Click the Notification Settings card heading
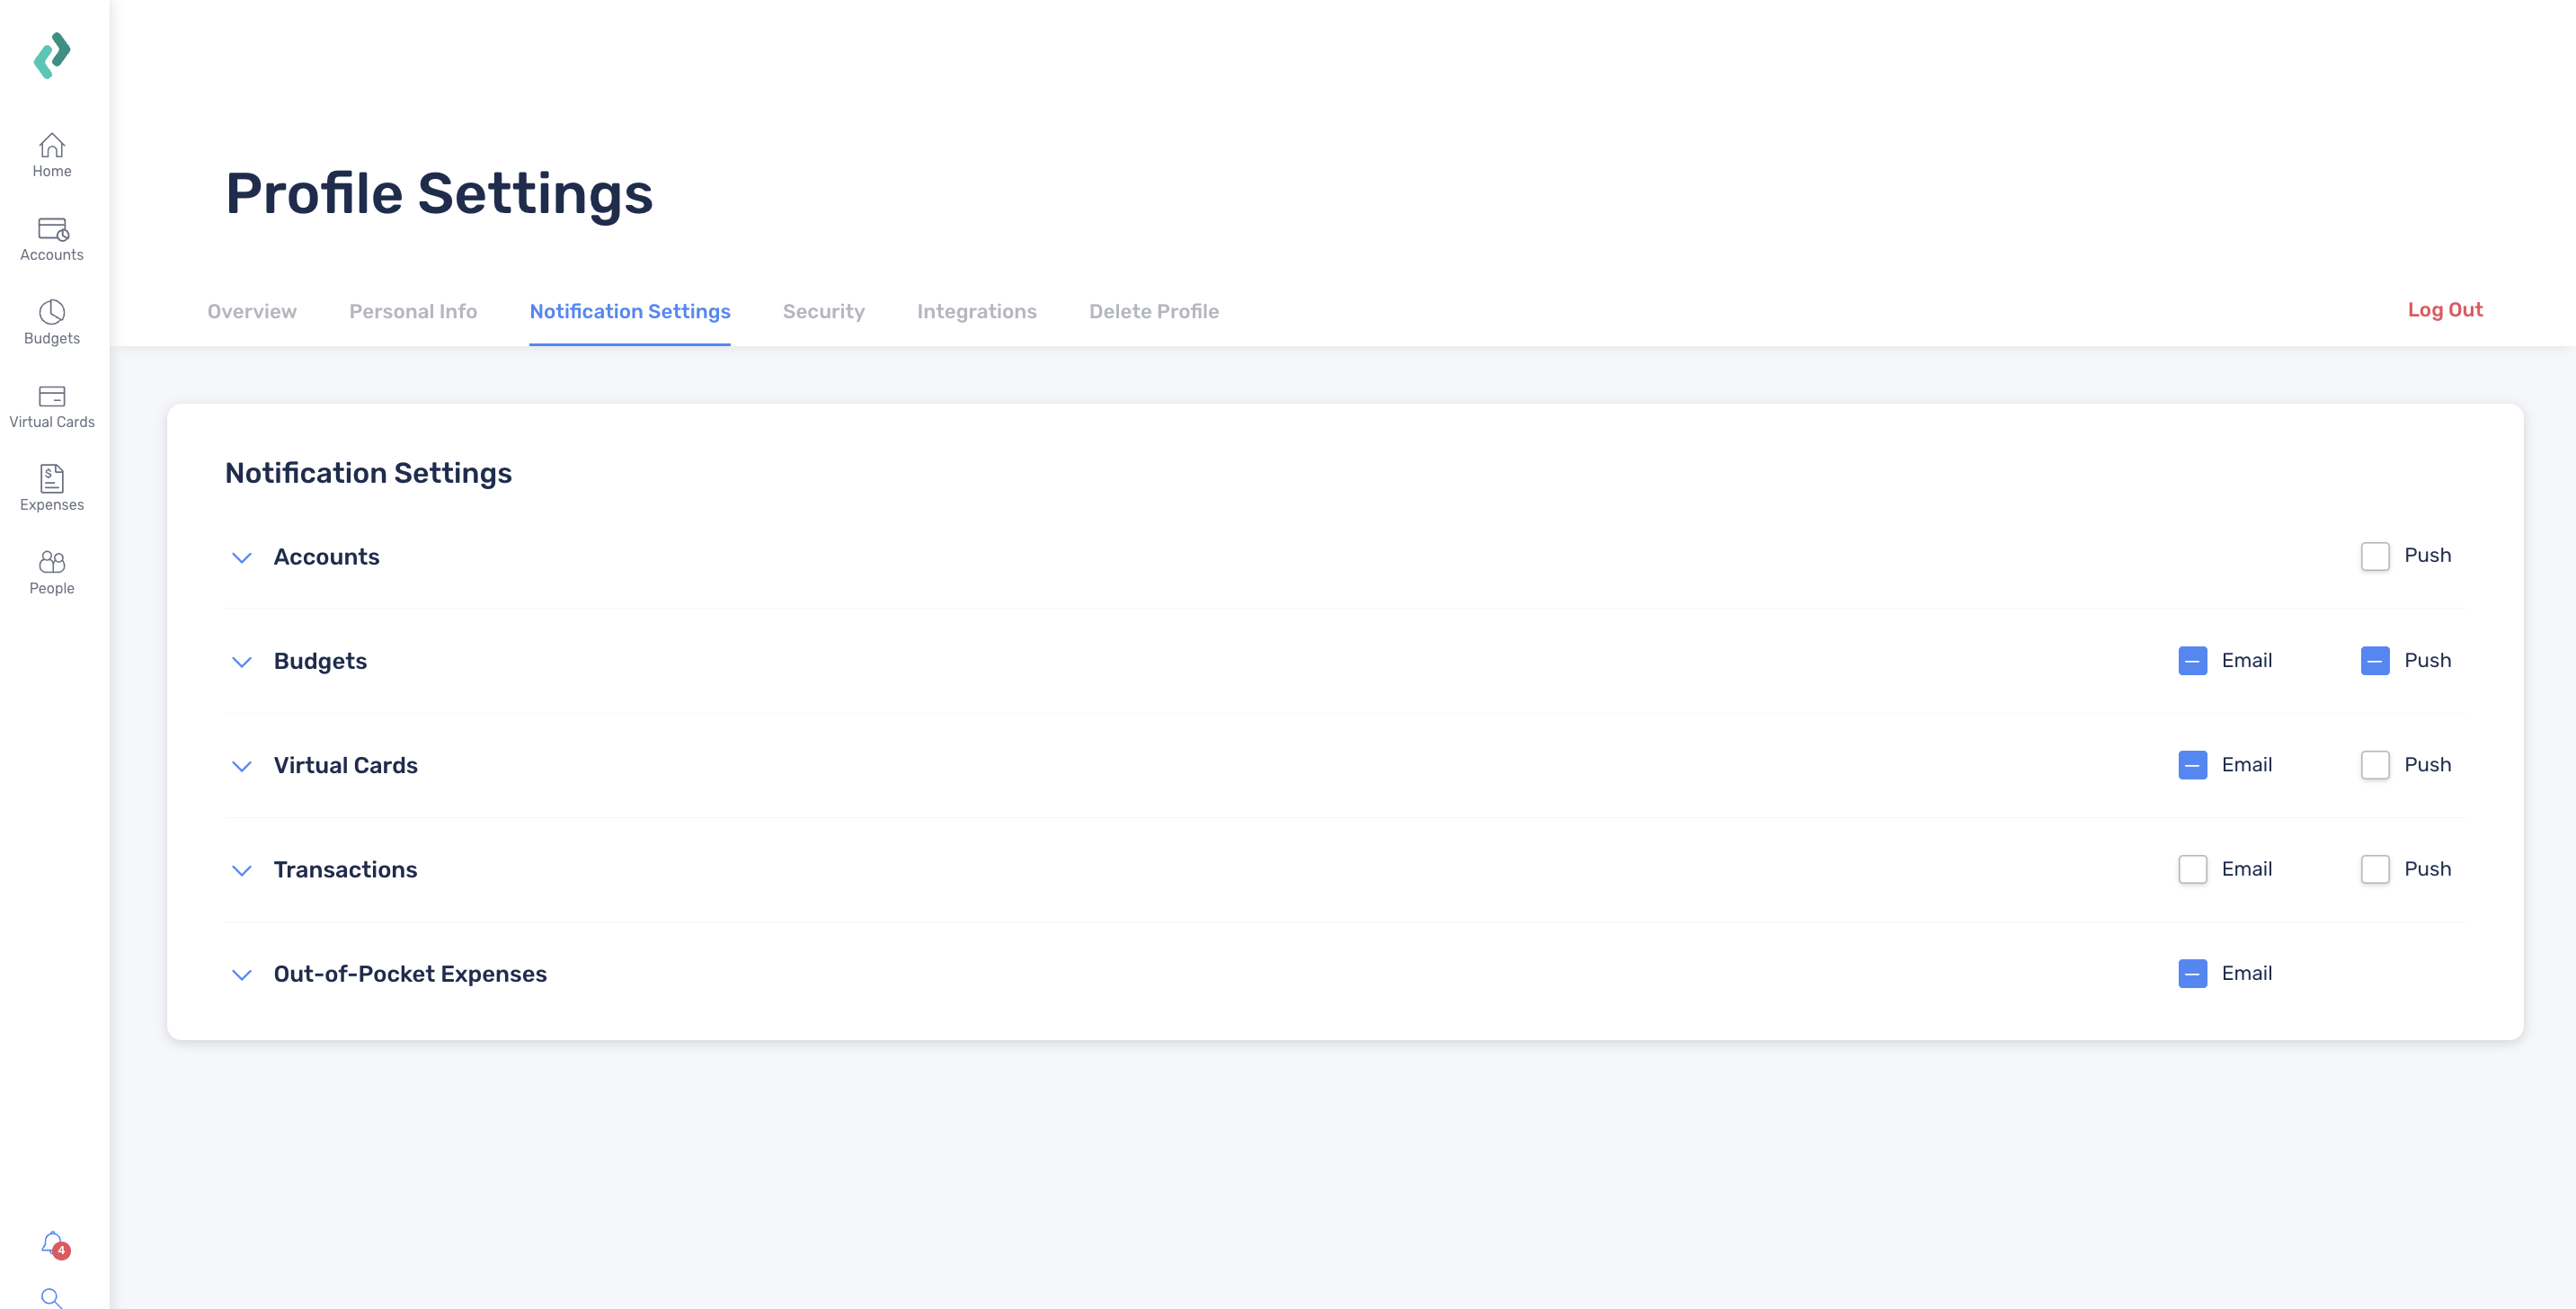This screenshot has height=1309, width=2576. click(368, 473)
